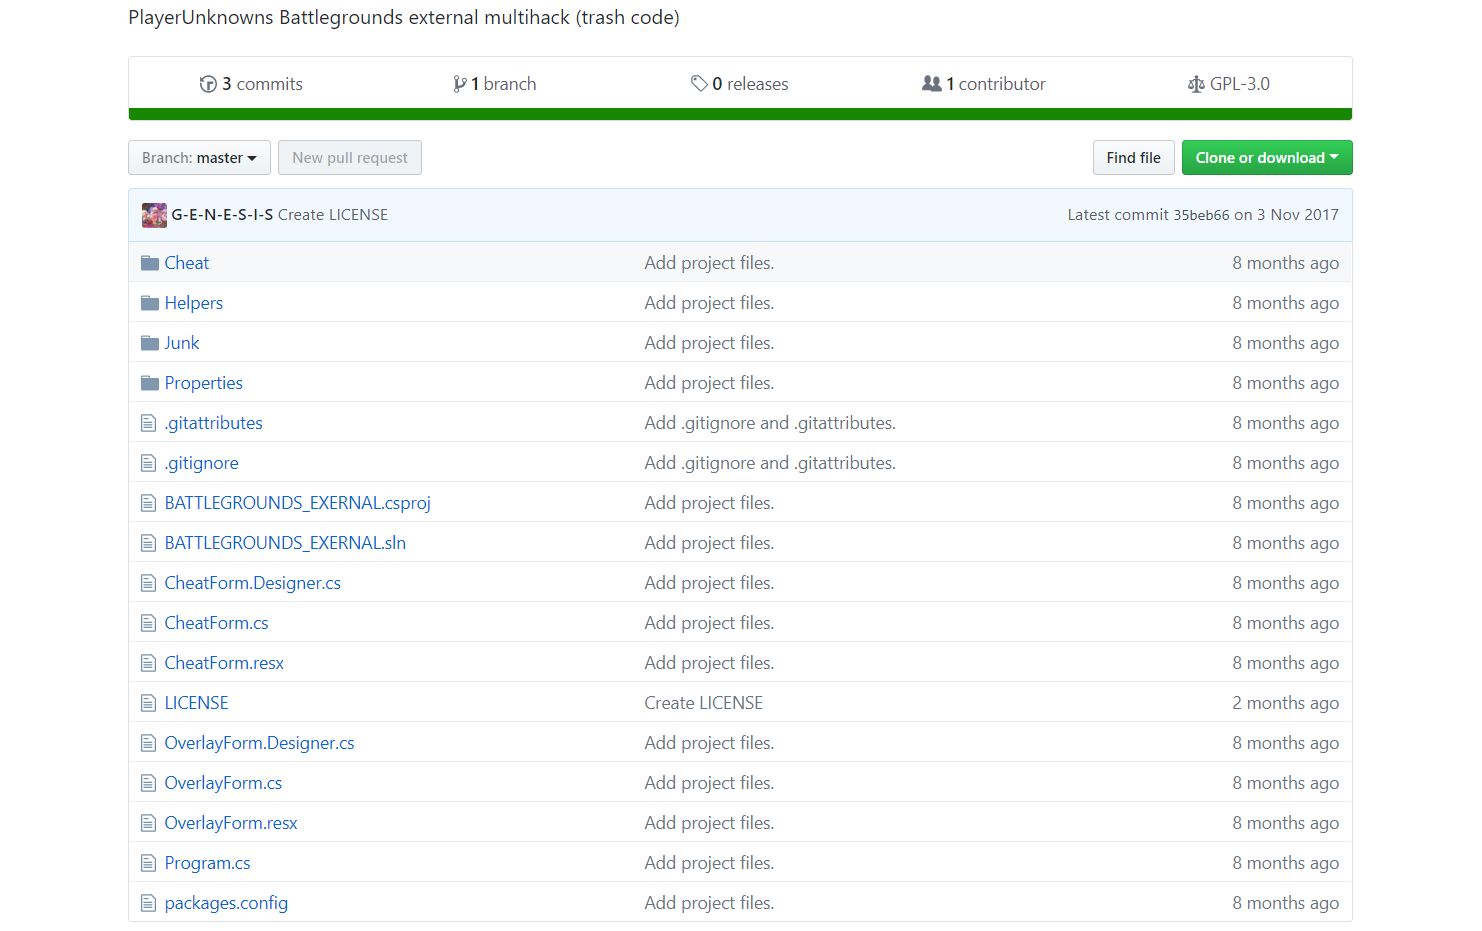Image resolution: width=1482 pixels, height=931 pixels.
Task: Click the OverlayForm.cs file icon
Action: coord(149,783)
